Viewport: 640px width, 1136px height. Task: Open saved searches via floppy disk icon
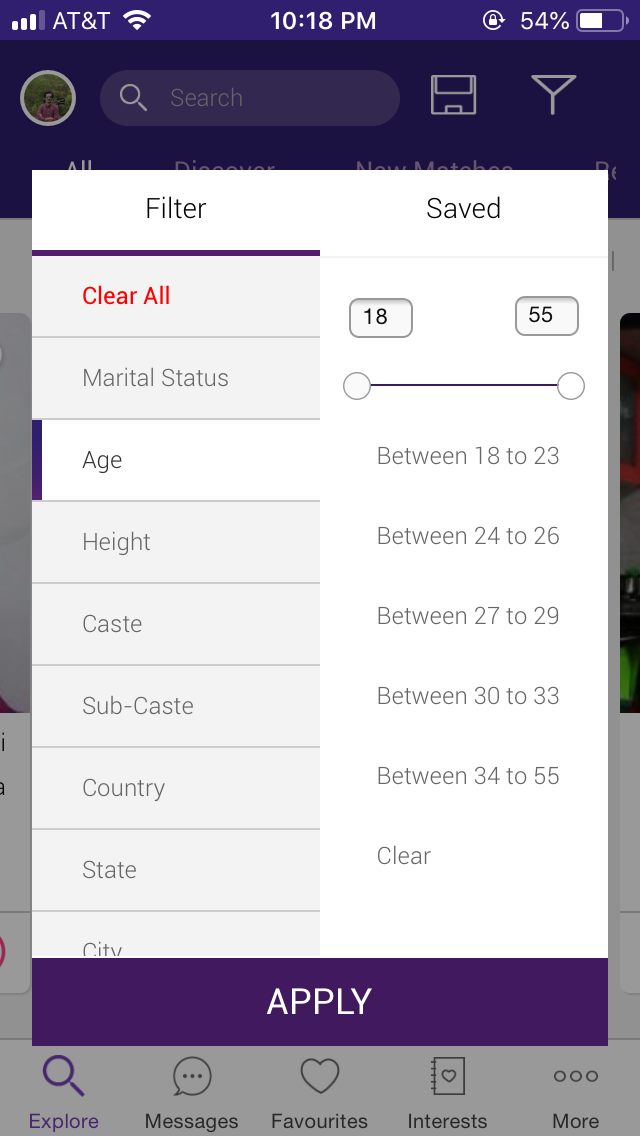point(454,95)
